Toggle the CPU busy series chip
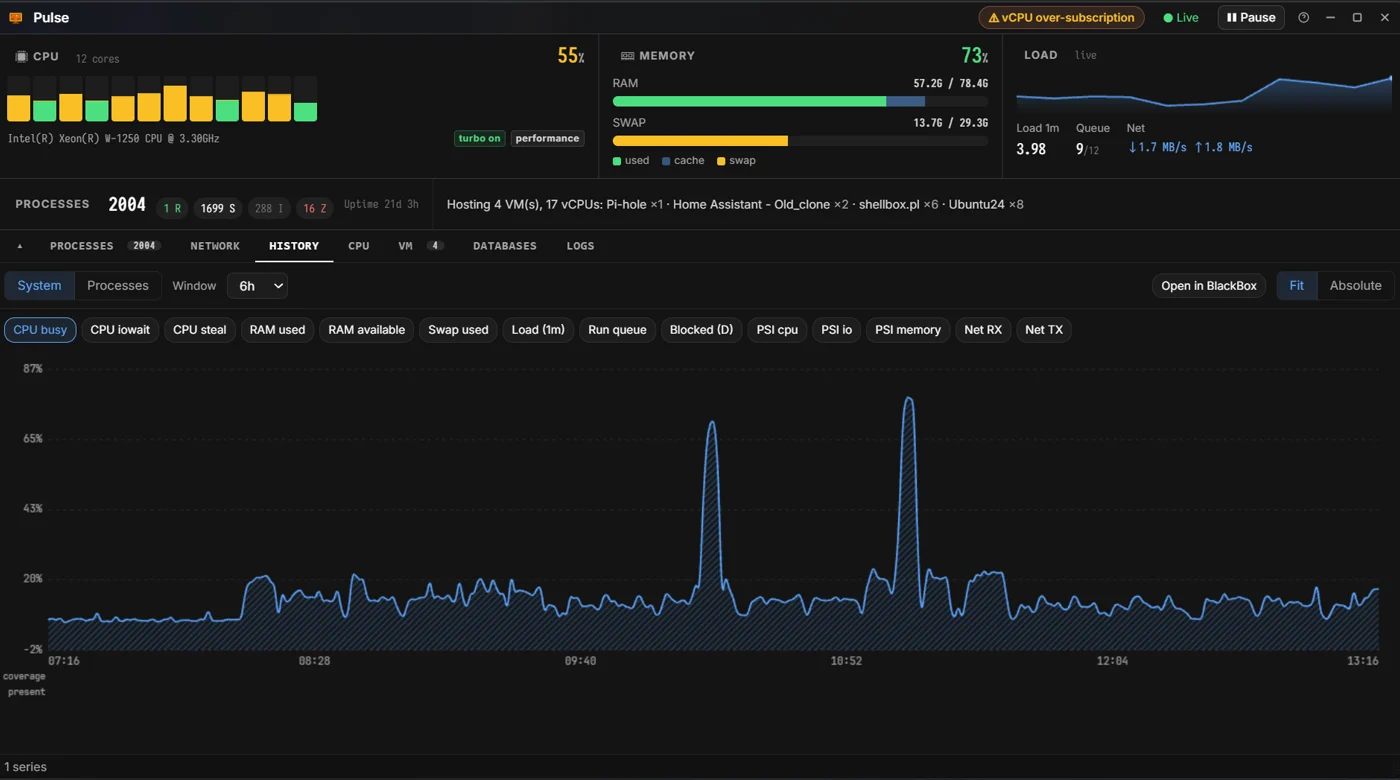 point(40,330)
